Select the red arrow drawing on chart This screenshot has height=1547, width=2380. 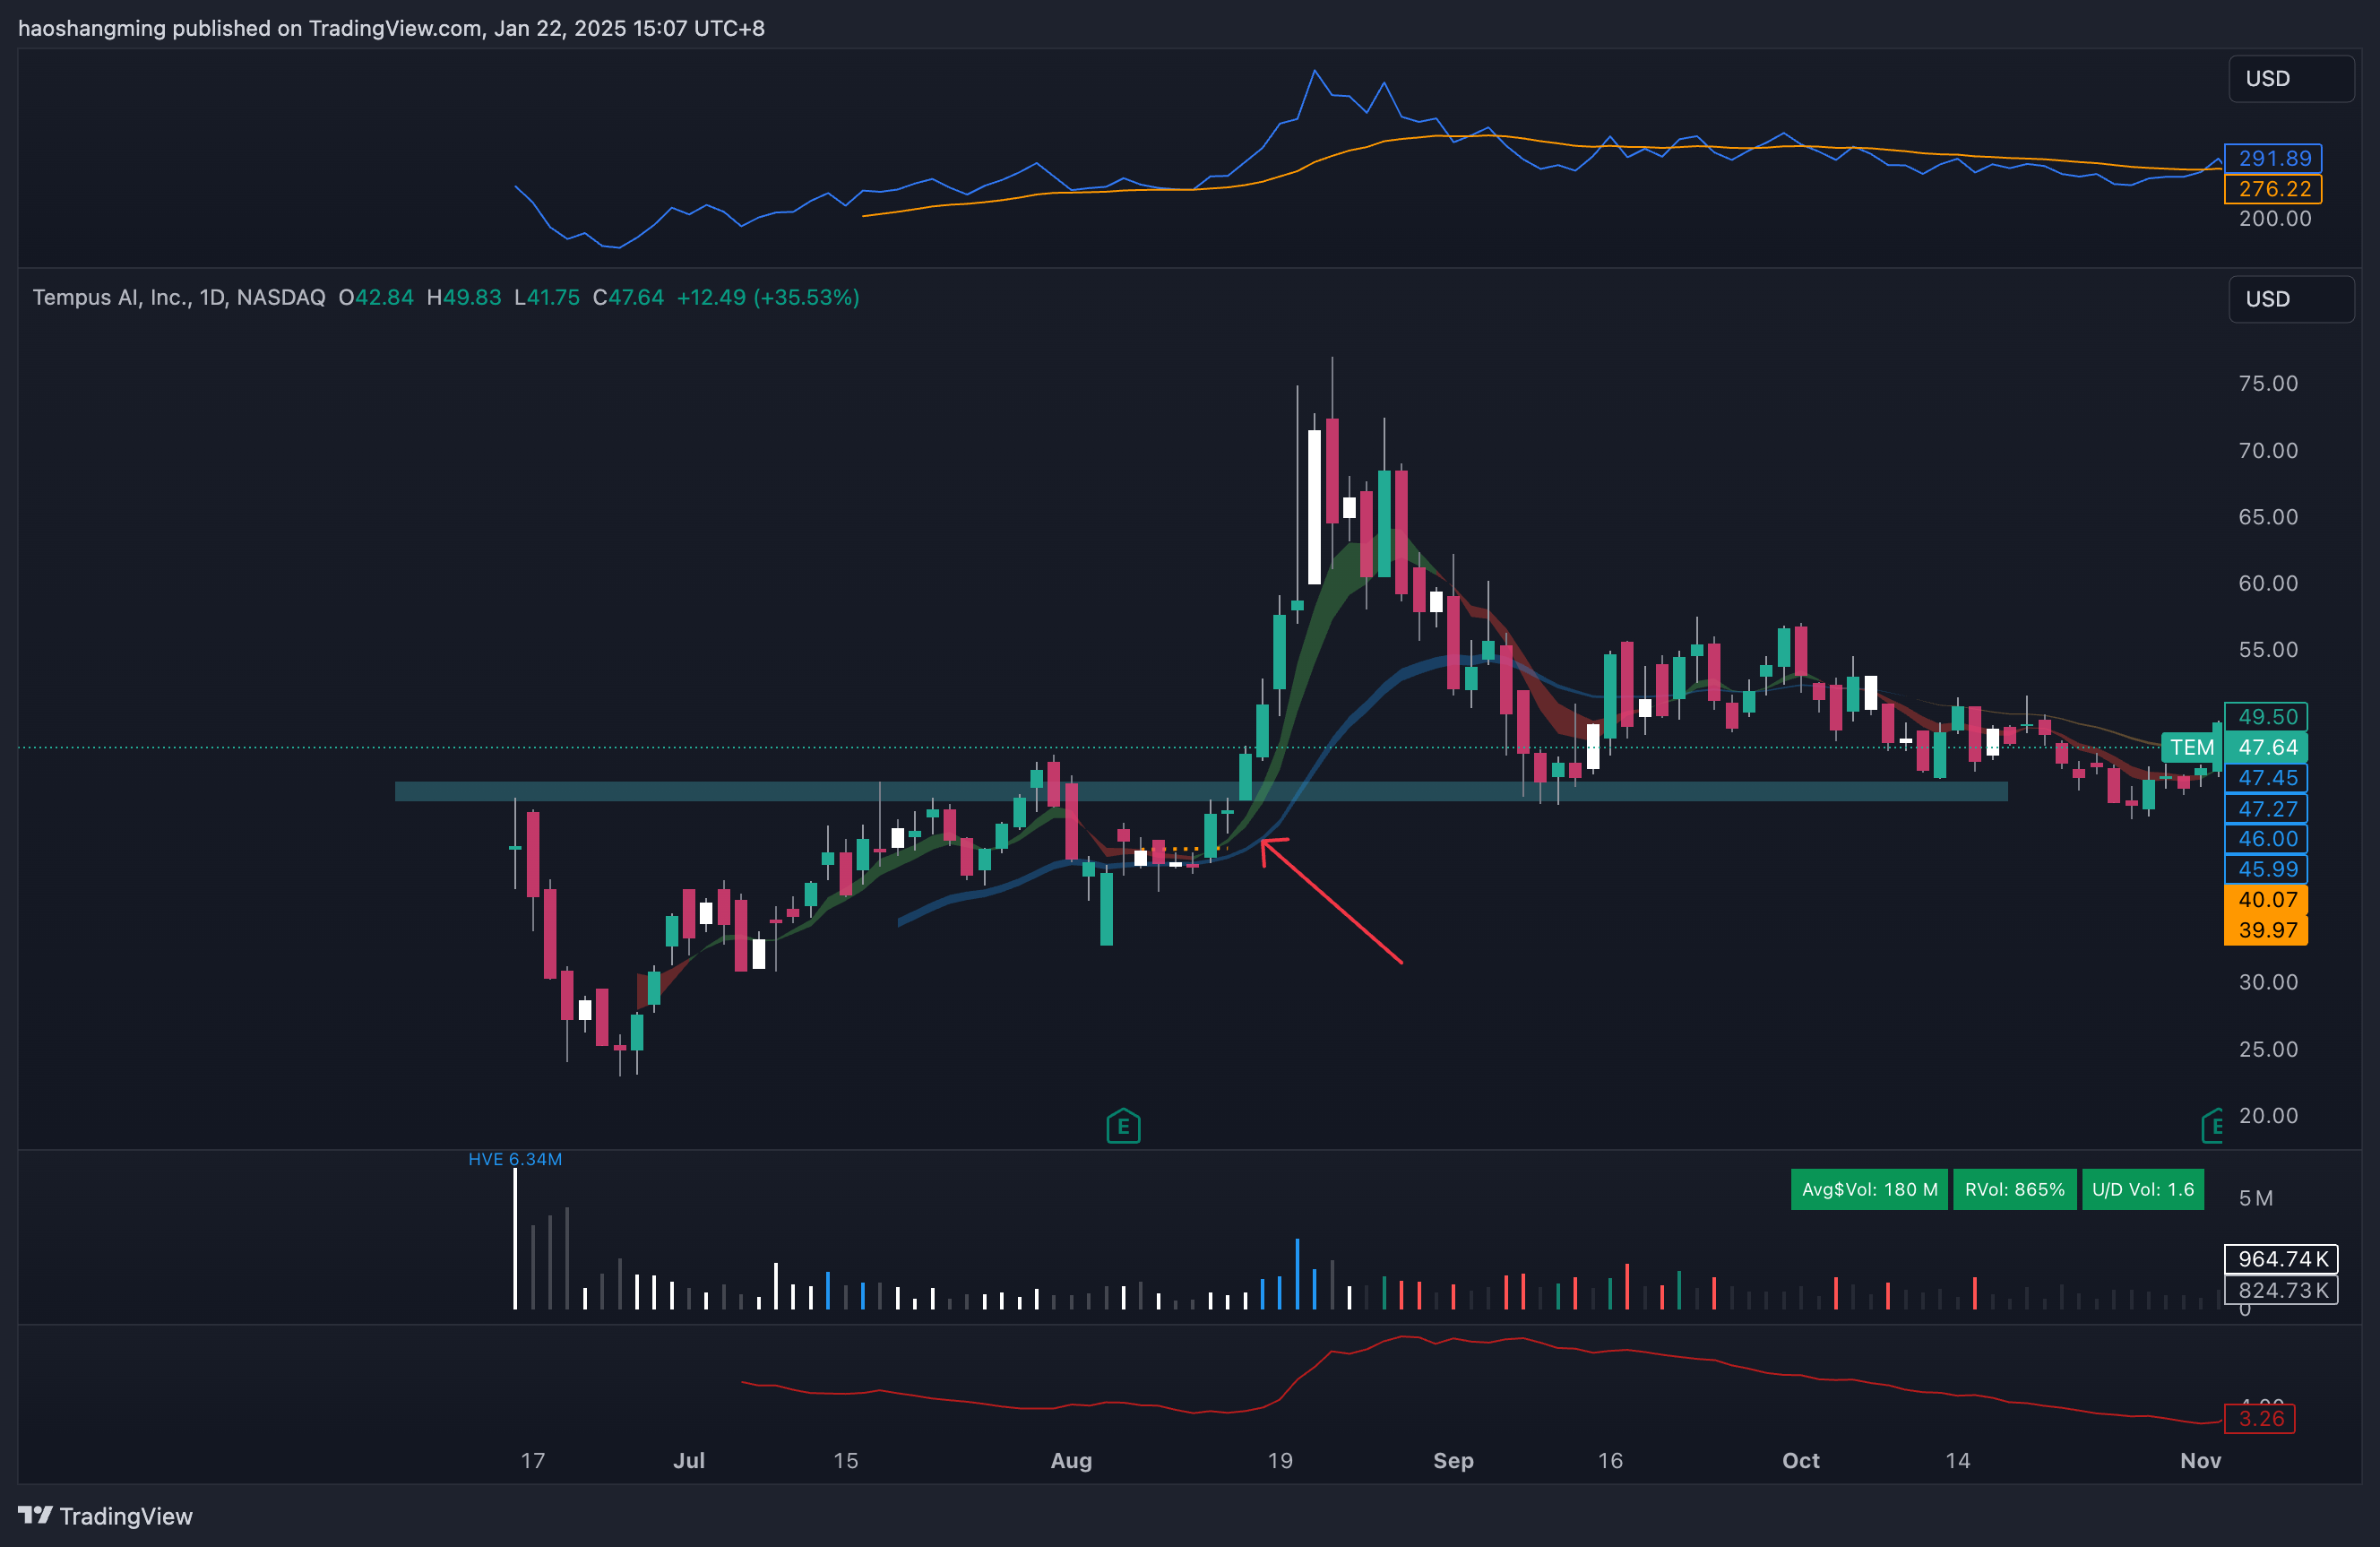pos(1335,904)
